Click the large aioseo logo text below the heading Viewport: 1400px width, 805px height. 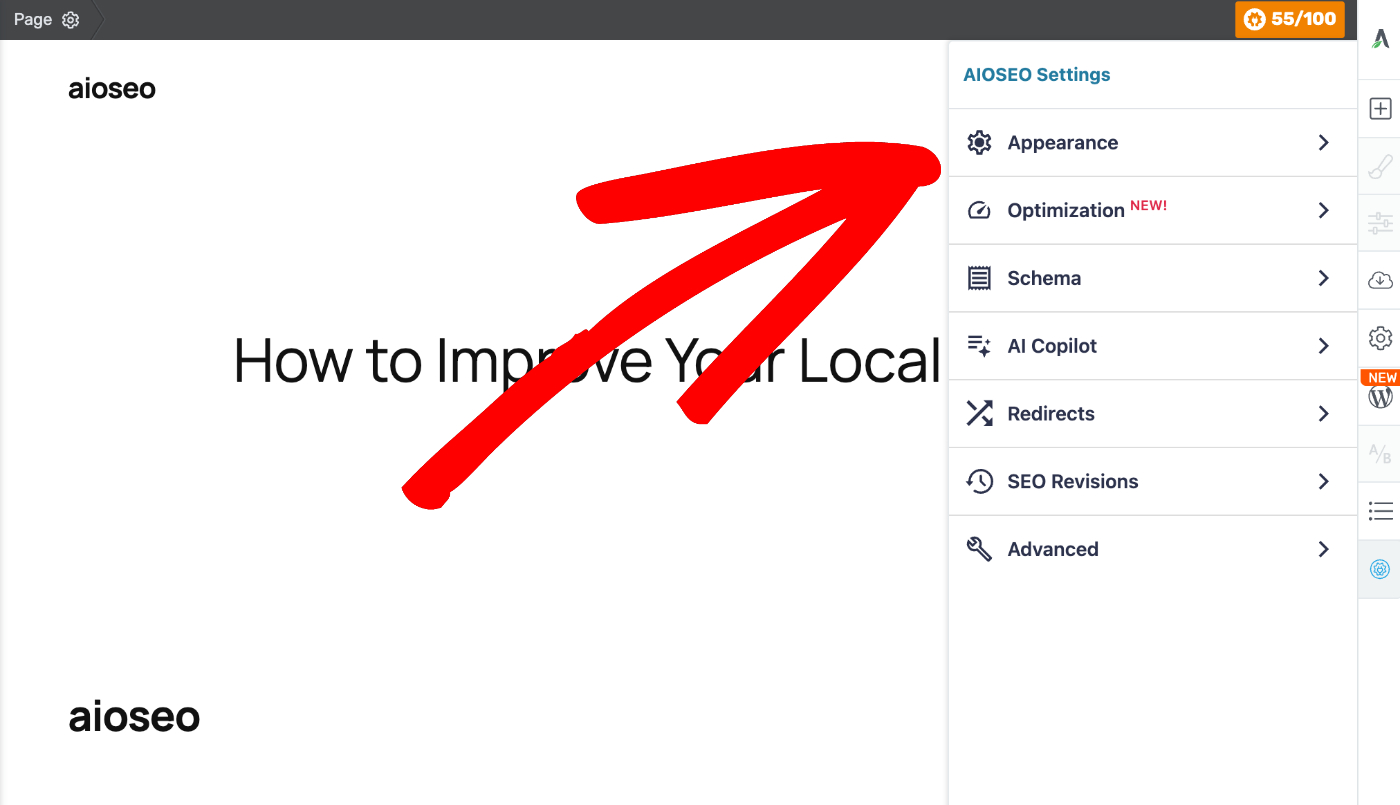click(x=134, y=717)
